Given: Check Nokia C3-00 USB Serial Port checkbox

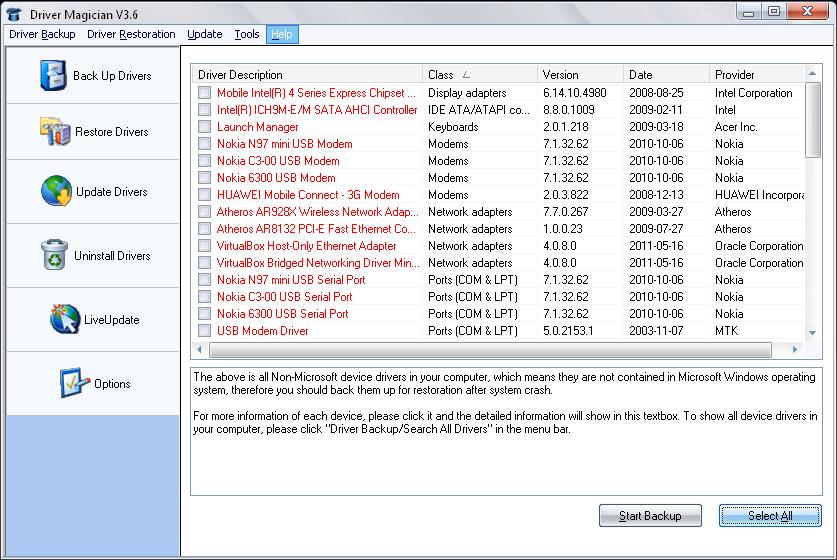Looking at the screenshot, I should (204, 297).
